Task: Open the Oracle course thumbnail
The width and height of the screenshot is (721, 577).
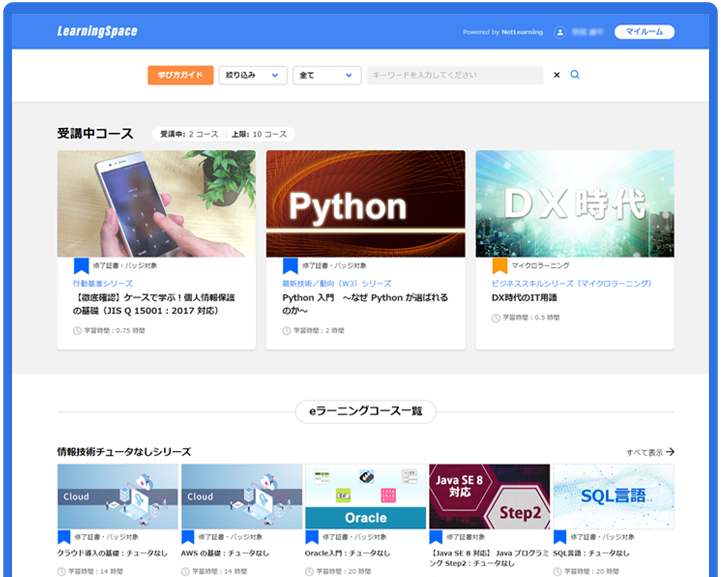Action: tap(366, 497)
